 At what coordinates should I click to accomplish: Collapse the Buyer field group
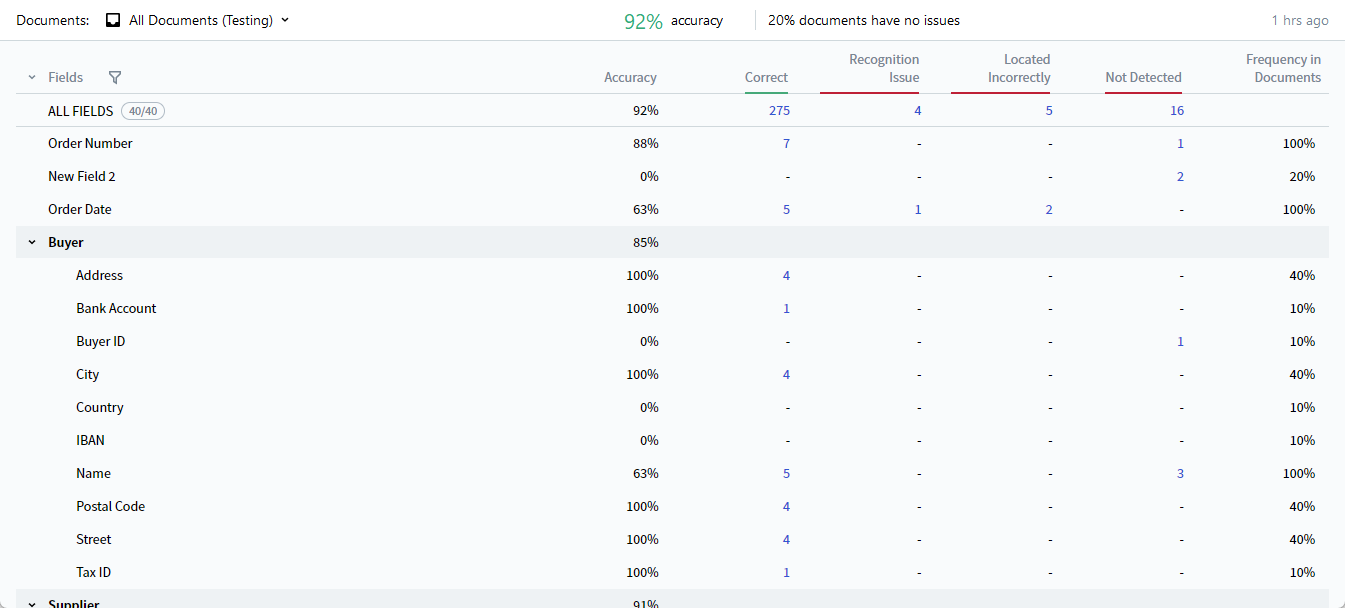[32, 242]
